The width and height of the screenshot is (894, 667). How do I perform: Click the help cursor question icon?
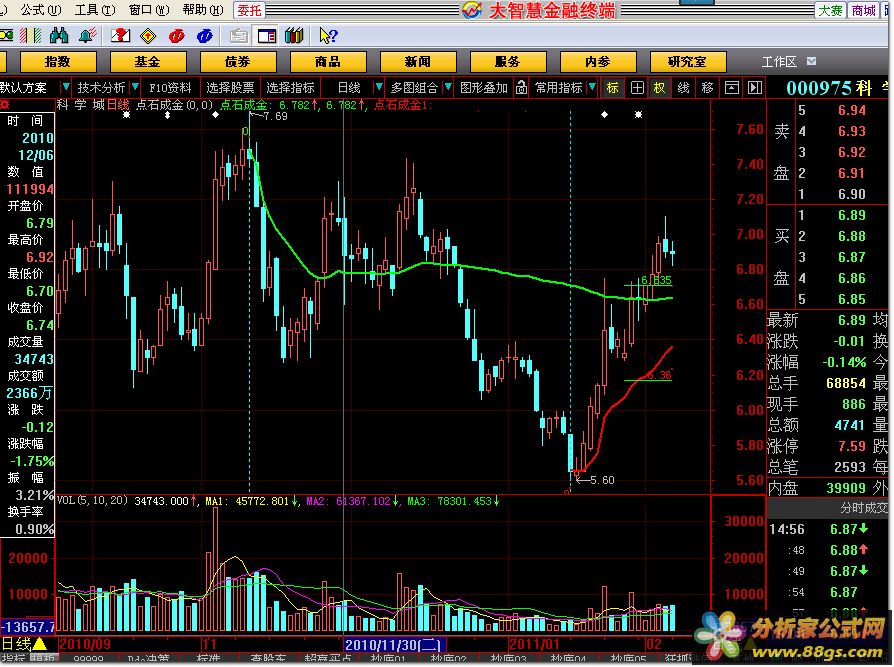pyautogui.click(x=328, y=36)
